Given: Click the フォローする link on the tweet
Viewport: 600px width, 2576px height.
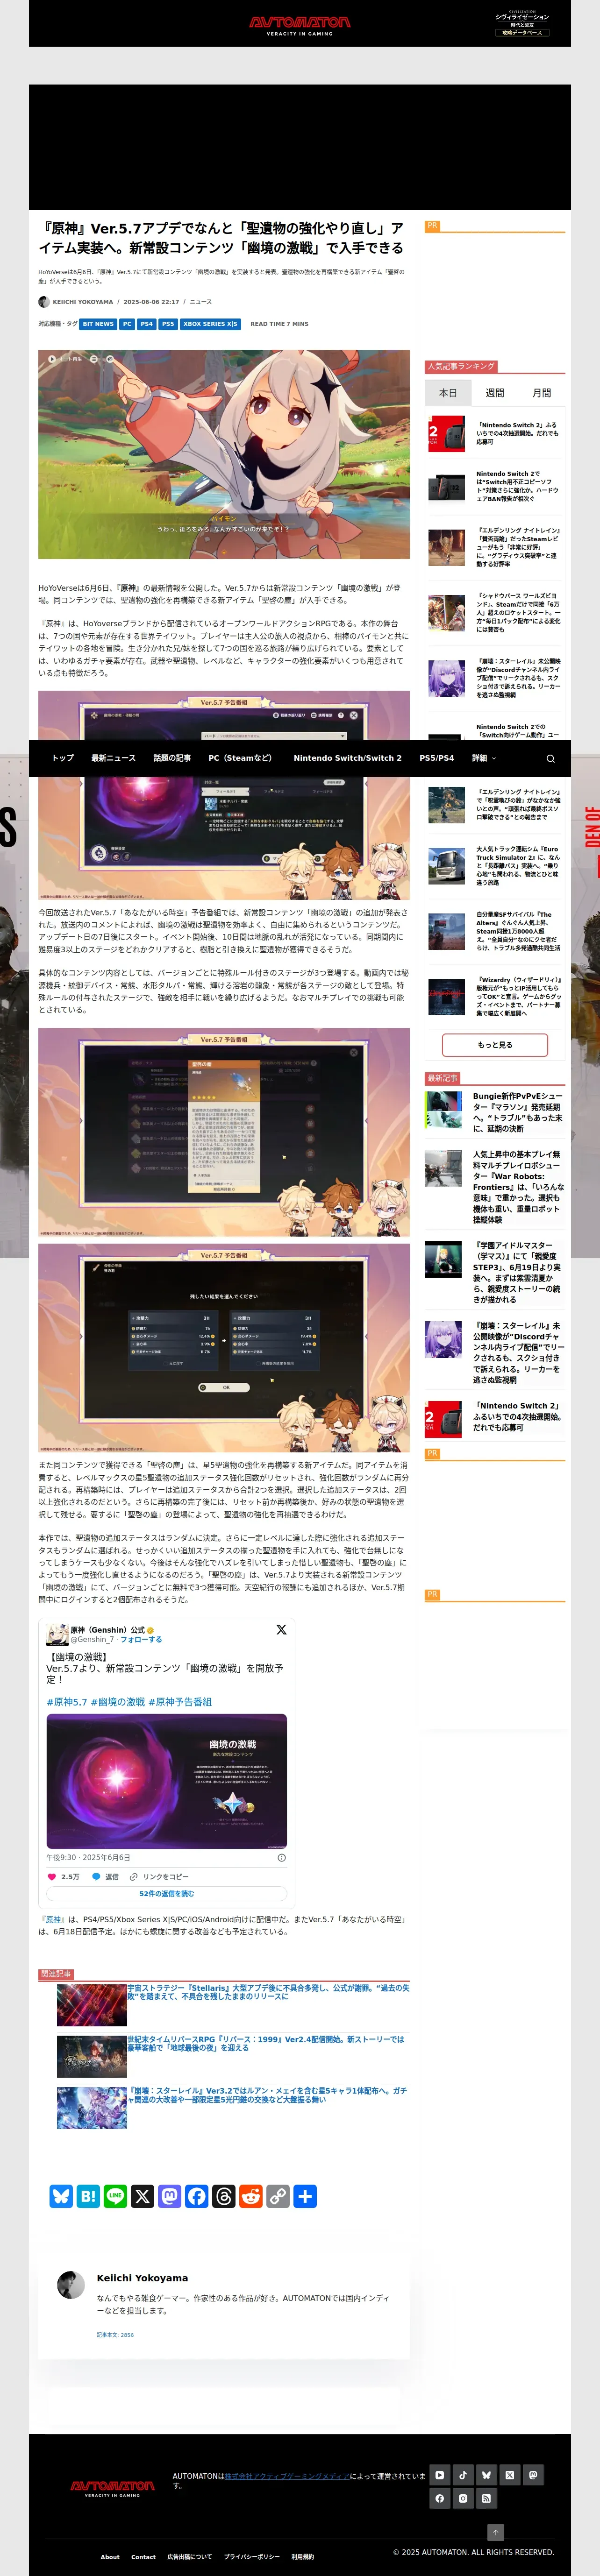Looking at the screenshot, I should point(141,1640).
